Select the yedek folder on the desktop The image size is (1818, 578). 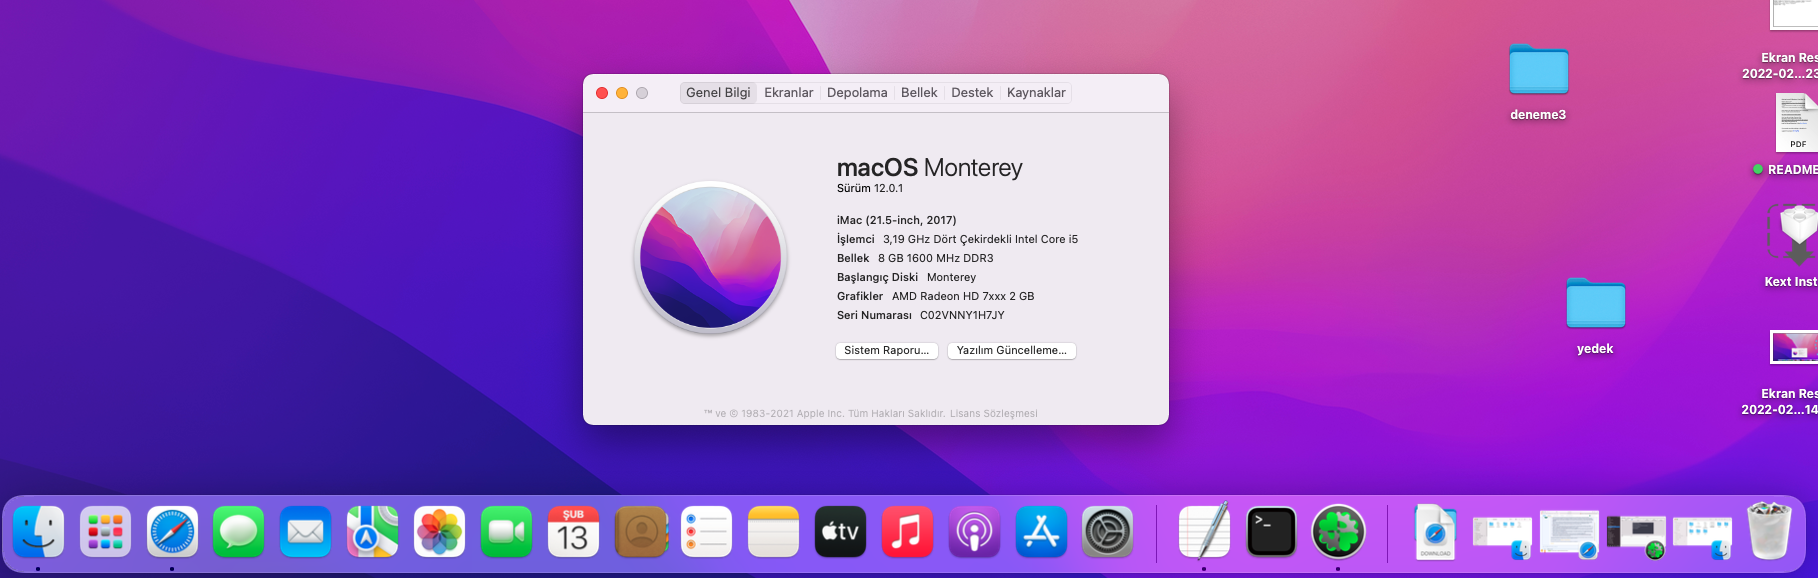pyautogui.click(x=1596, y=316)
